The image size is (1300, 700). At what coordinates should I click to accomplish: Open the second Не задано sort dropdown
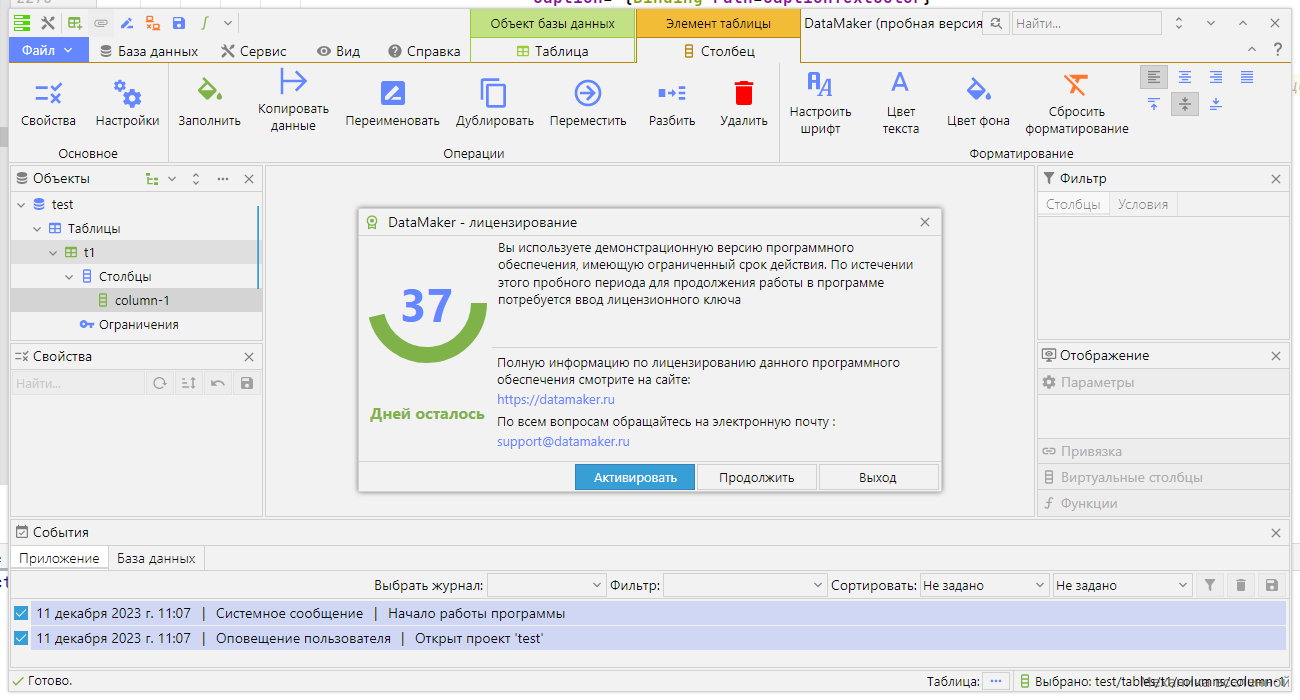click(x=1123, y=585)
